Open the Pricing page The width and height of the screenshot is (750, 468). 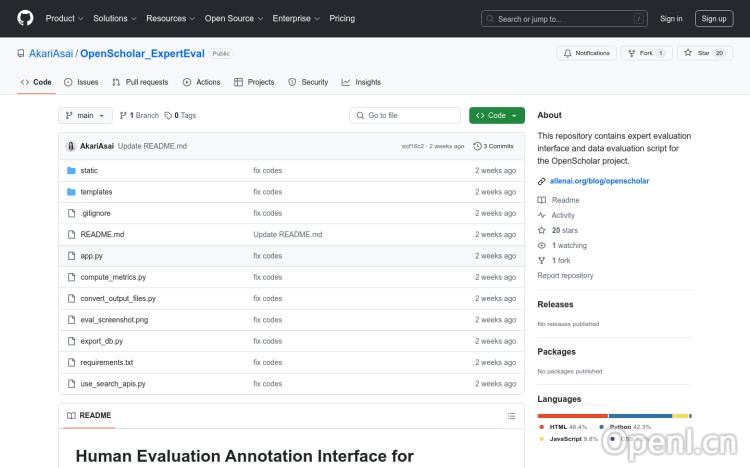[x=342, y=18]
